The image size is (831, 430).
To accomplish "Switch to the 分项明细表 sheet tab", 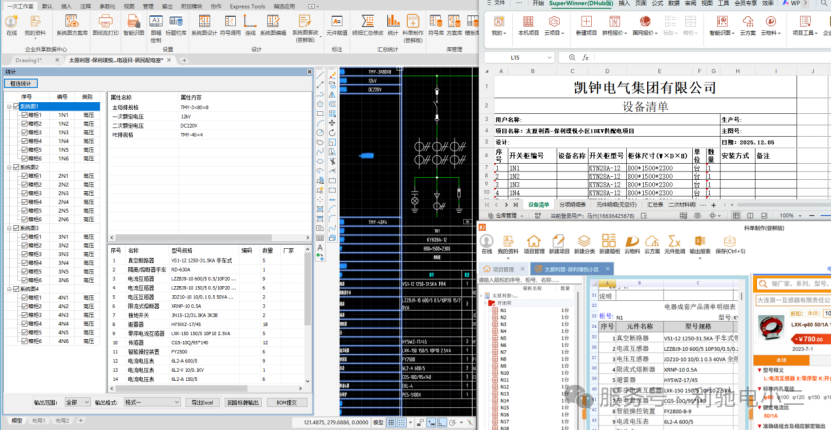I will coord(572,204).
